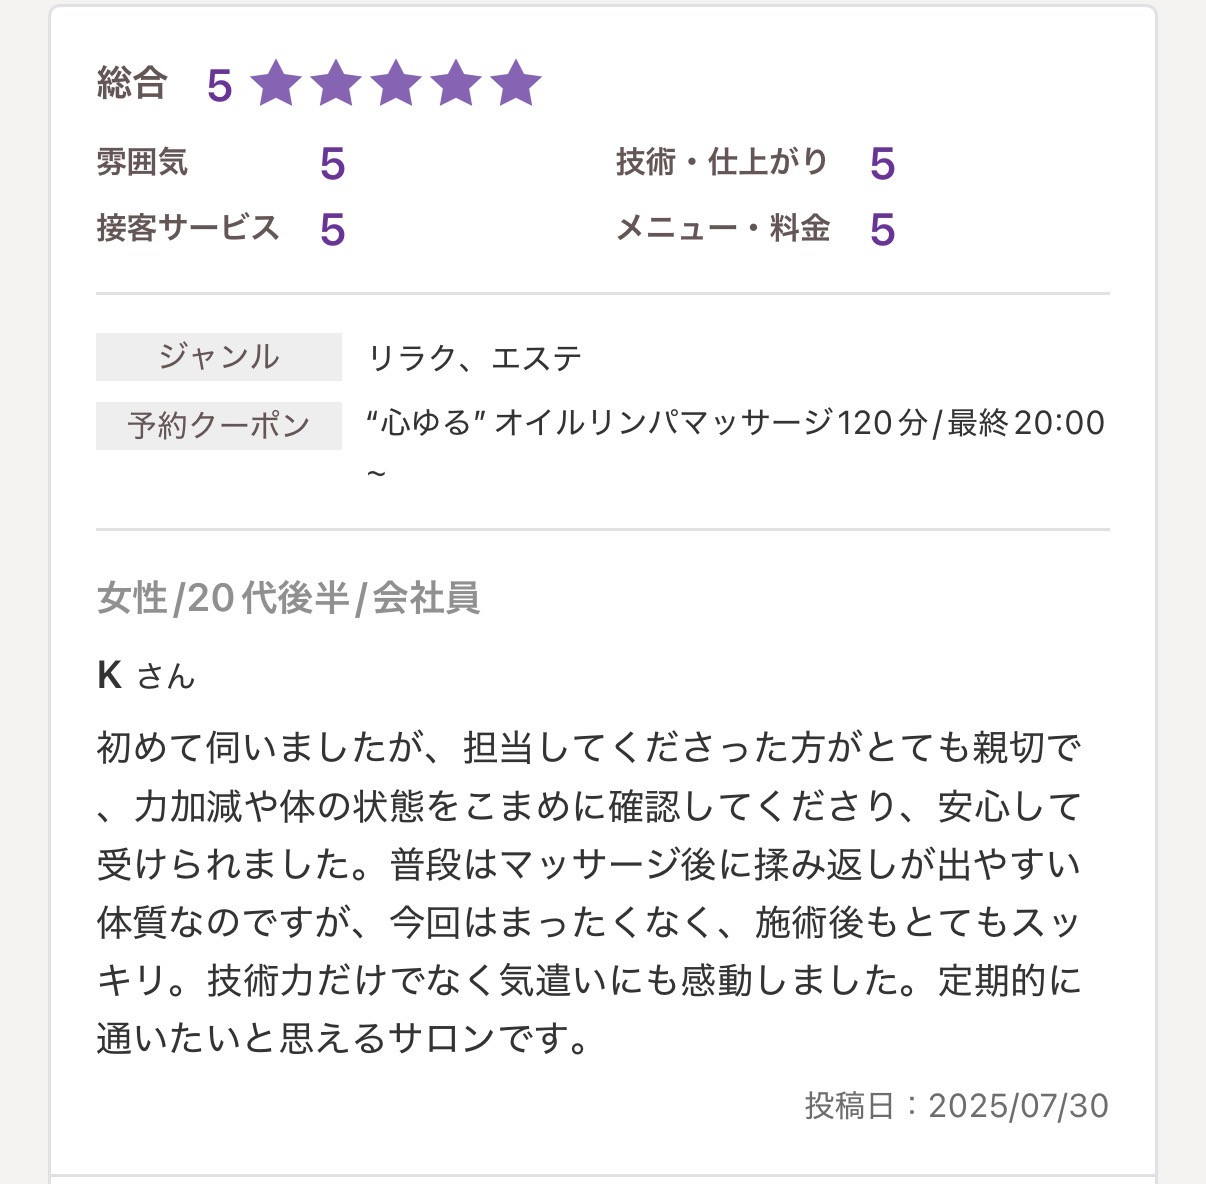Click the ジャンル label tag

pyautogui.click(x=218, y=357)
